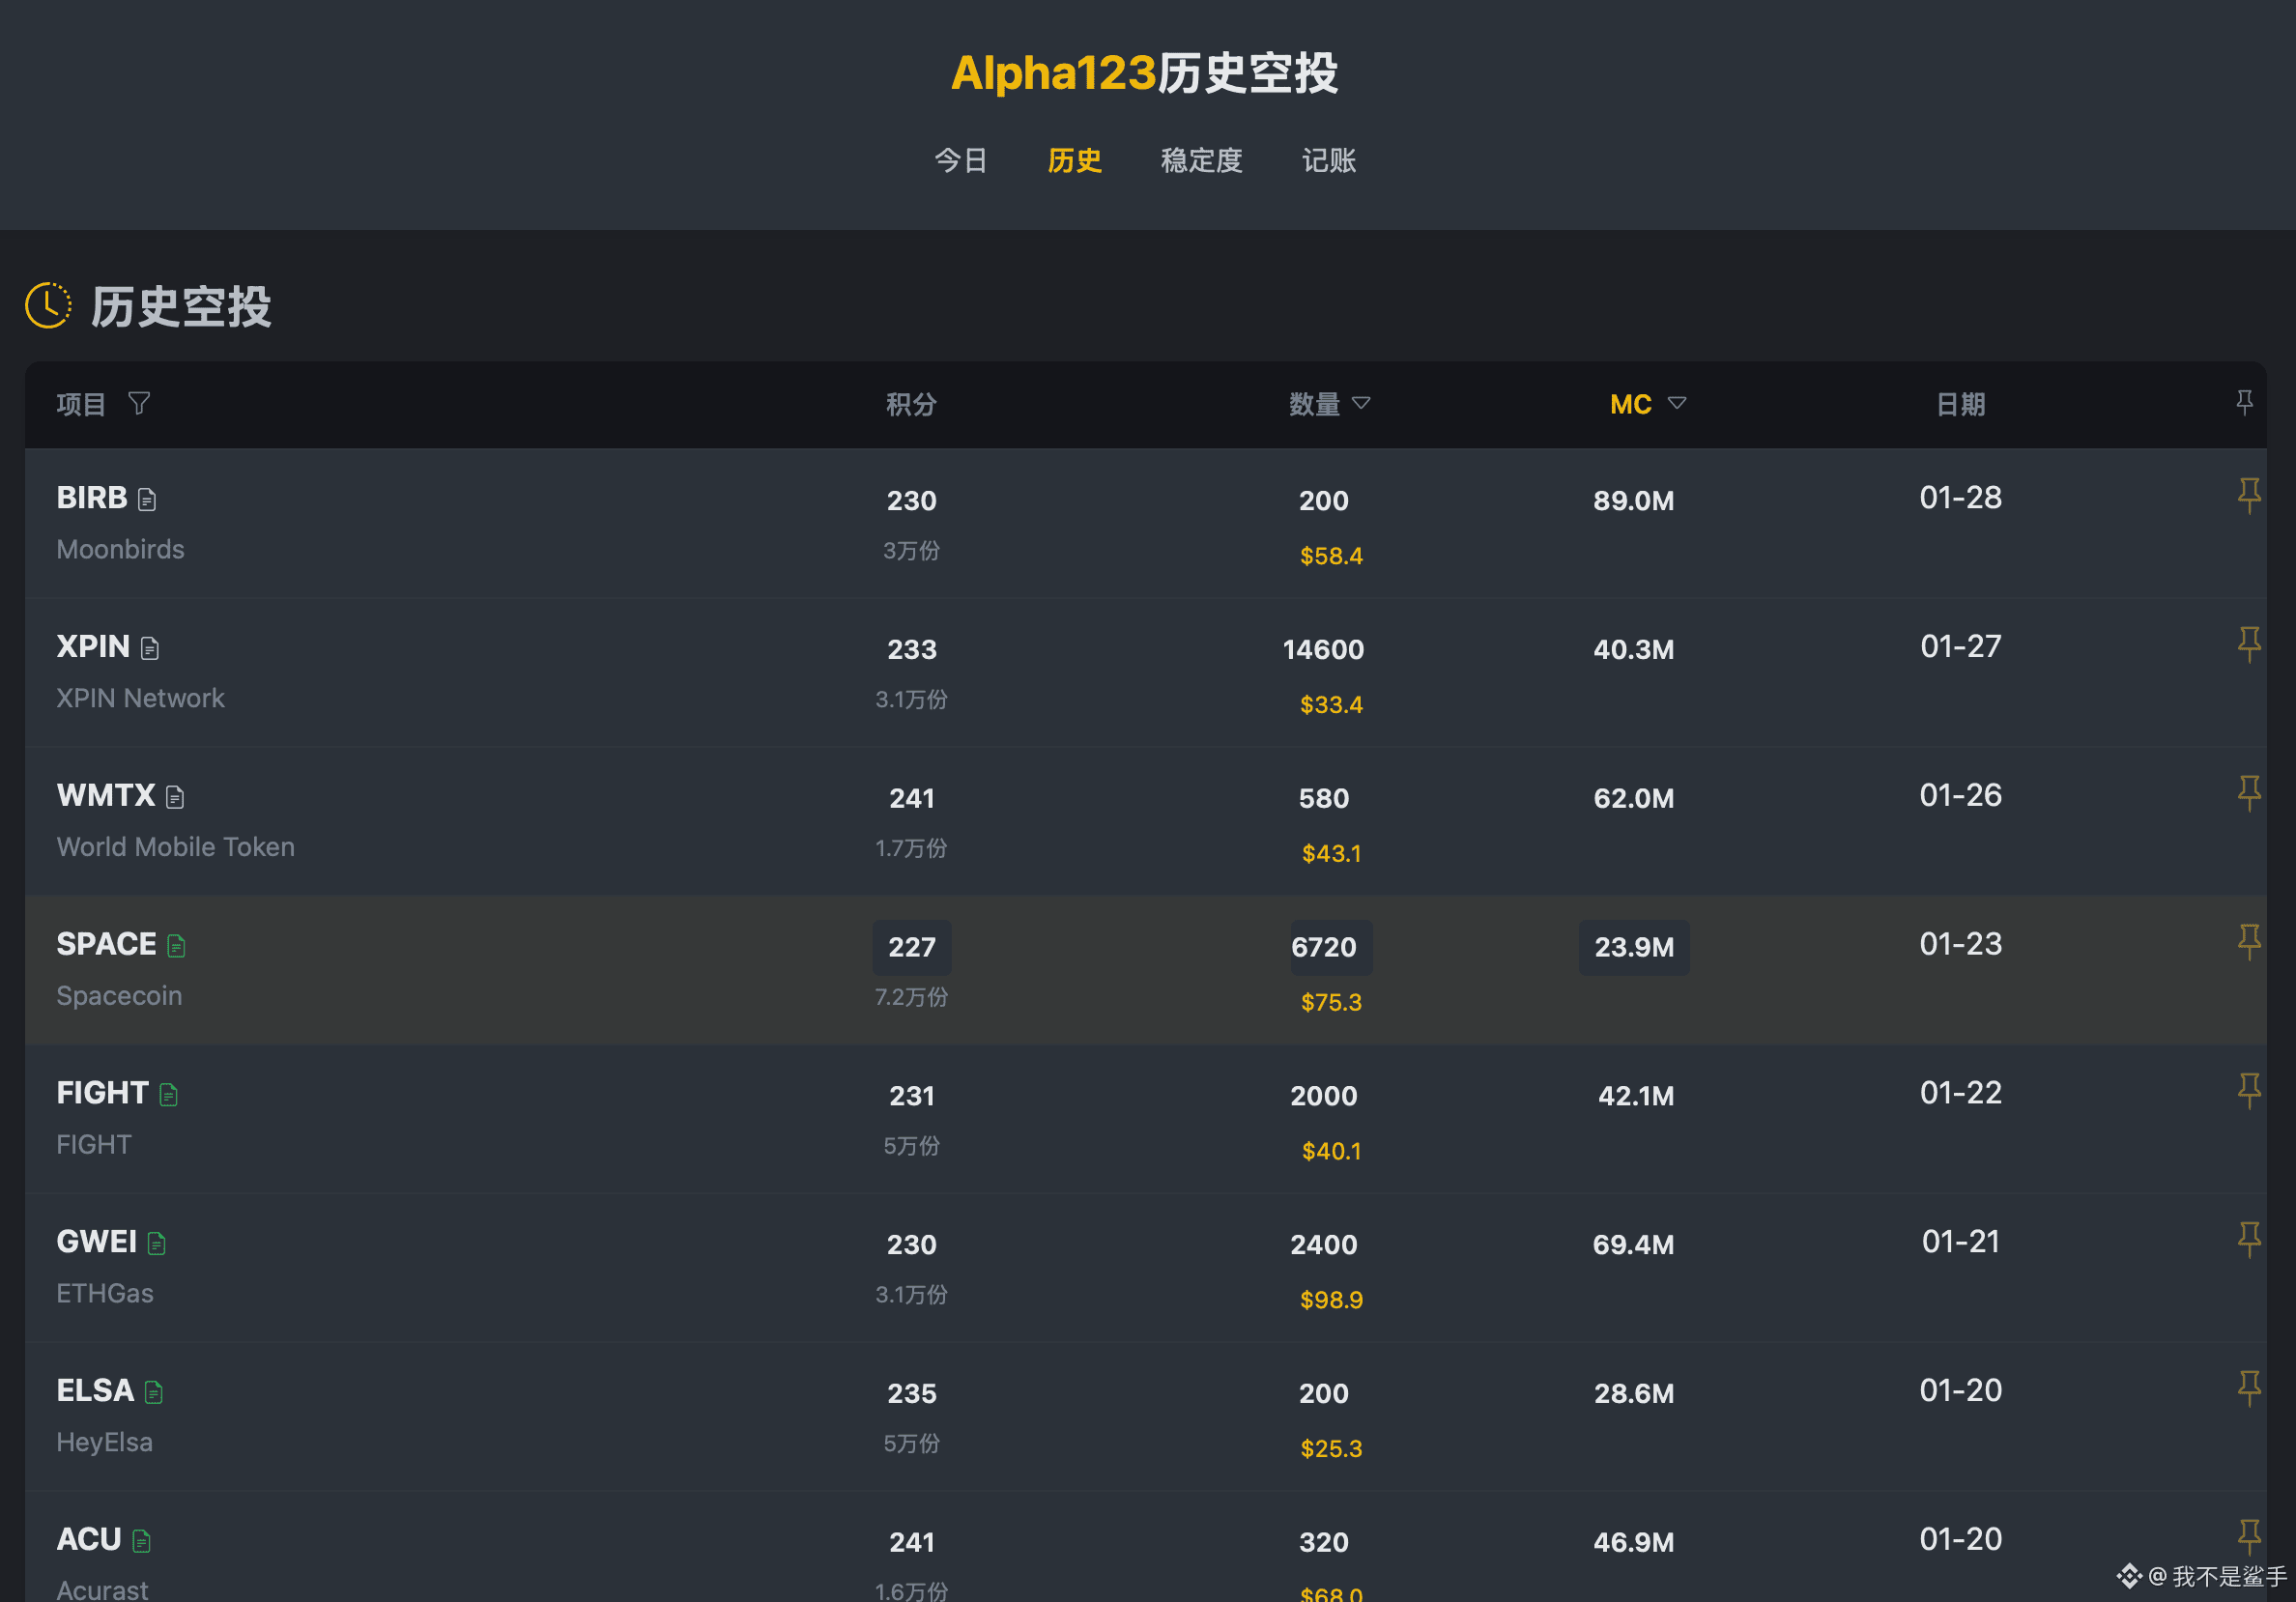Open the 数量 column sort dropdown arrow

[1361, 403]
